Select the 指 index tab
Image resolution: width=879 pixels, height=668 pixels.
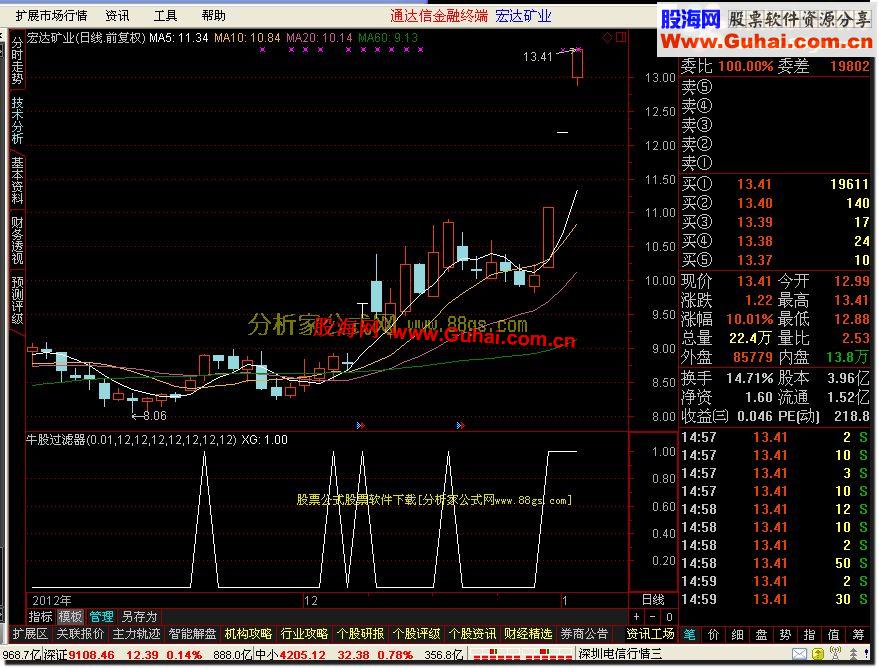click(x=809, y=634)
